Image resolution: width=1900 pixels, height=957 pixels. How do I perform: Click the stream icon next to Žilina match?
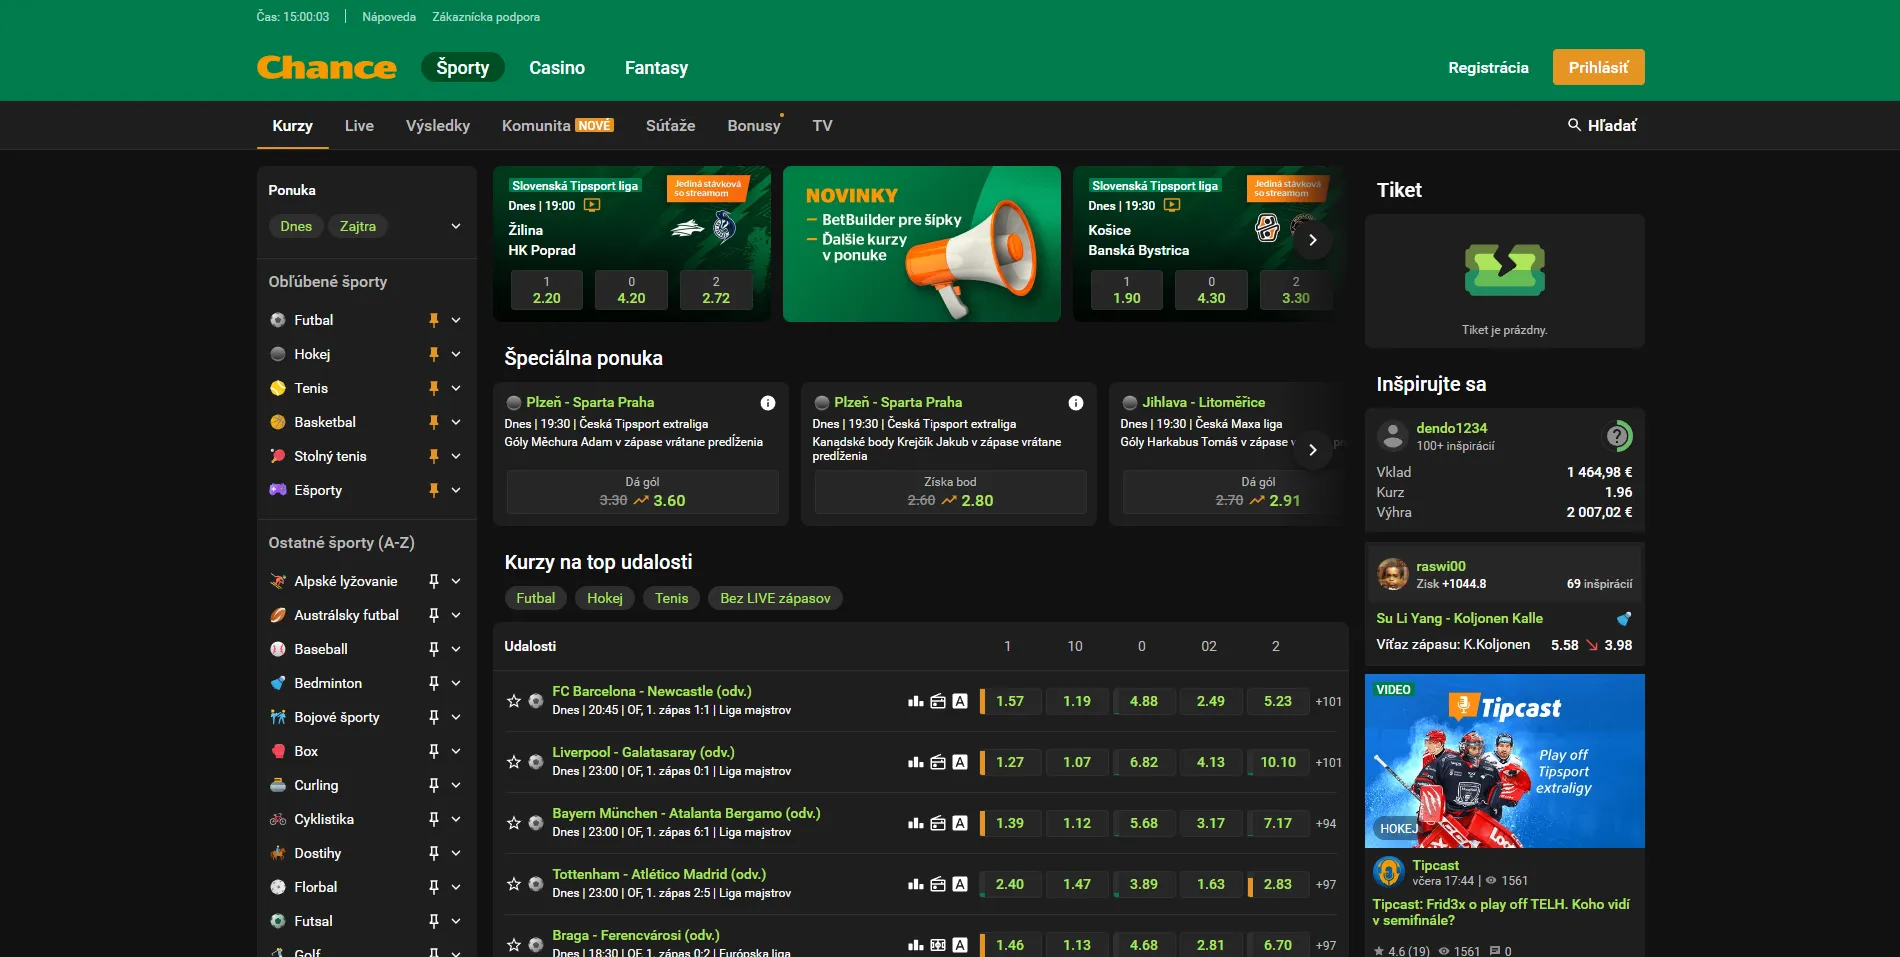coord(591,206)
